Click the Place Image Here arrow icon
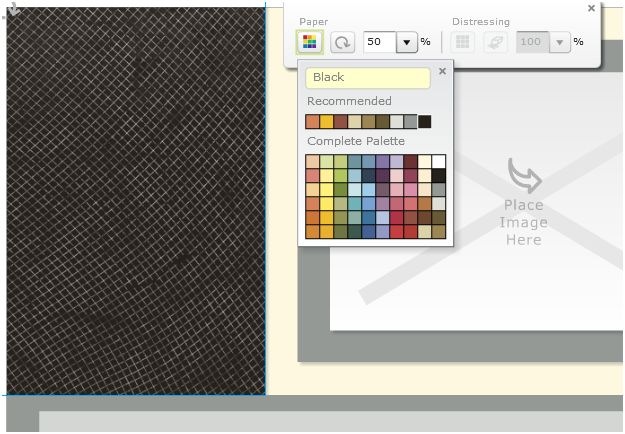The height and width of the screenshot is (434, 625). coord(525,175)
